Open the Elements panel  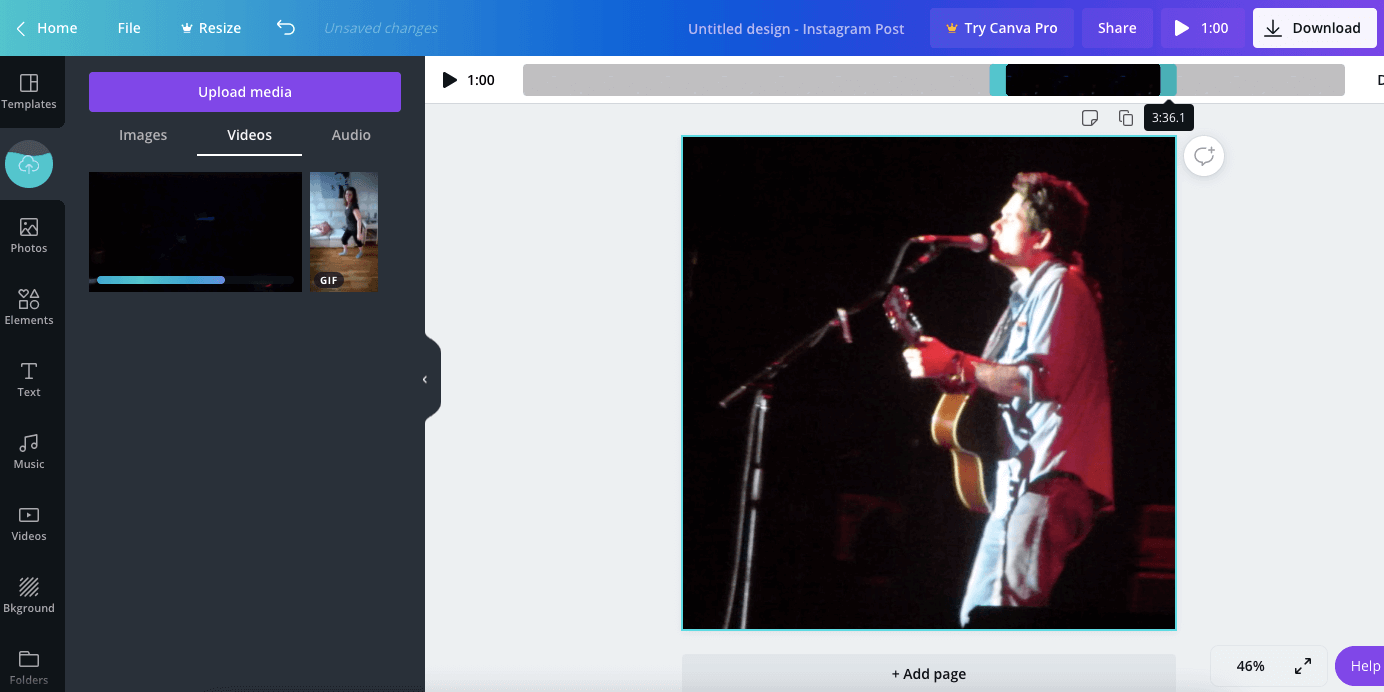(x=29, y=306)
